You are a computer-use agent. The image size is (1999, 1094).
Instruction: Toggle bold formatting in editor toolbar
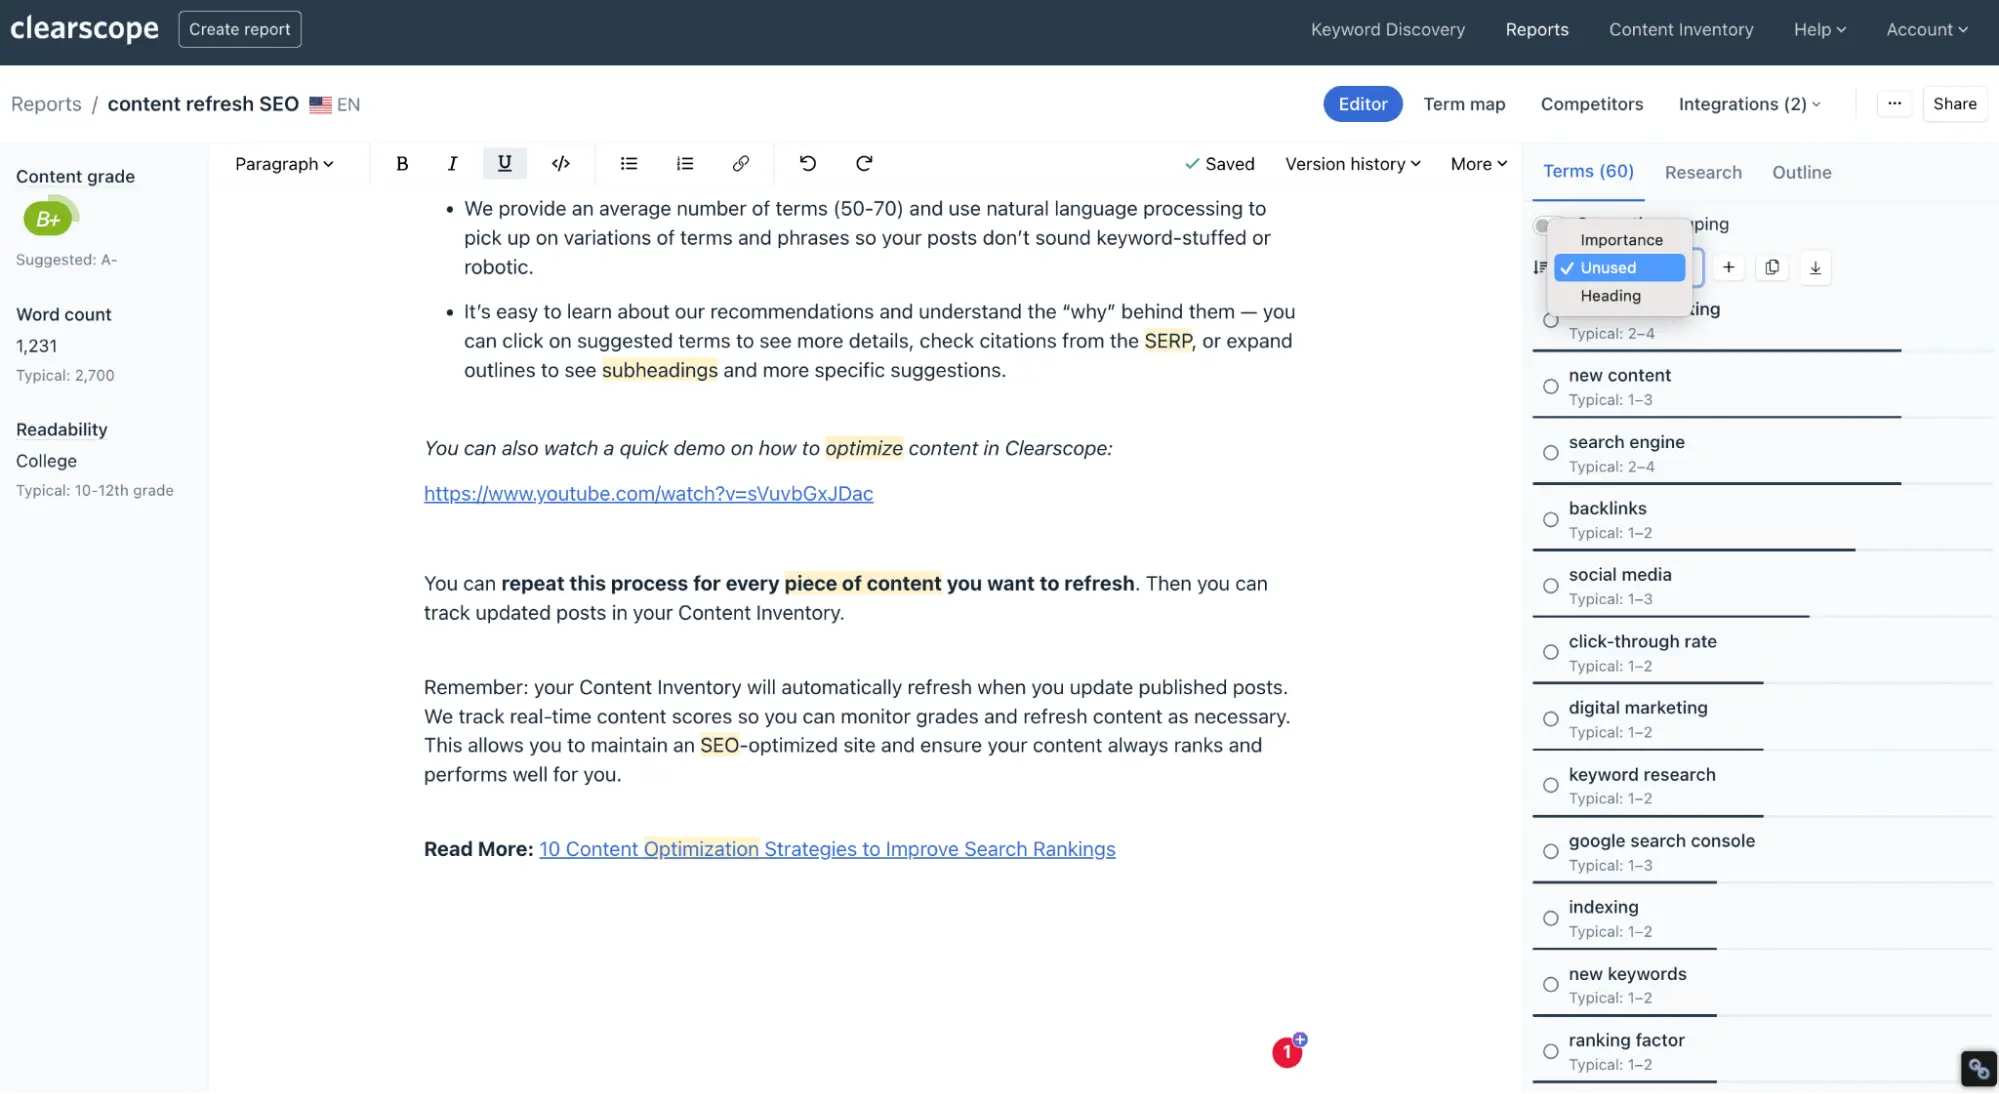coord(402,163)
